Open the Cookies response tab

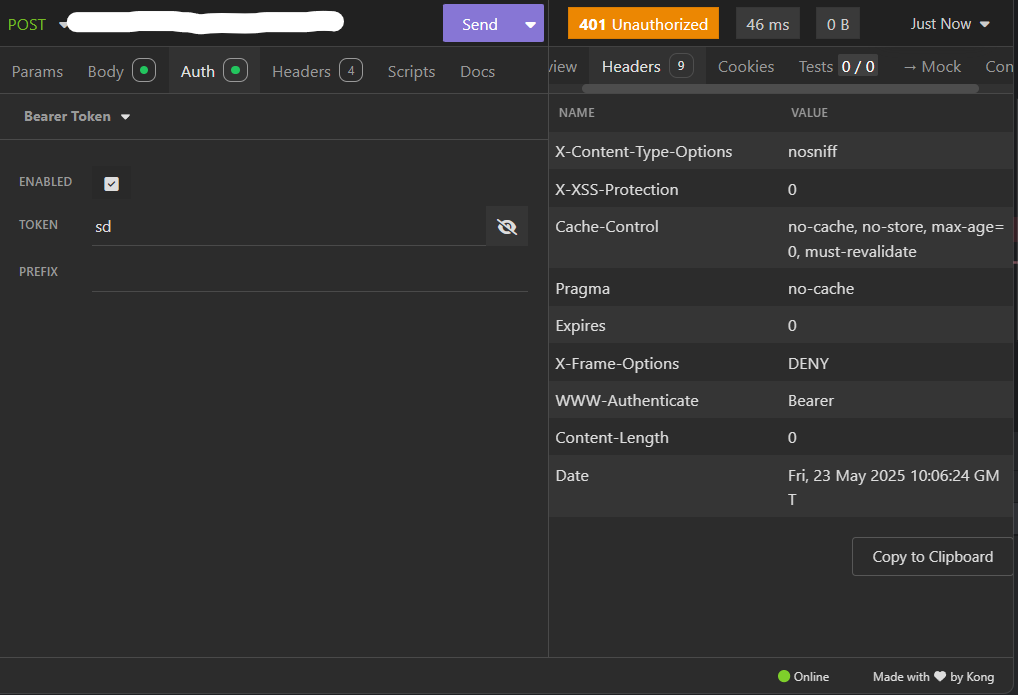point(746,66)
